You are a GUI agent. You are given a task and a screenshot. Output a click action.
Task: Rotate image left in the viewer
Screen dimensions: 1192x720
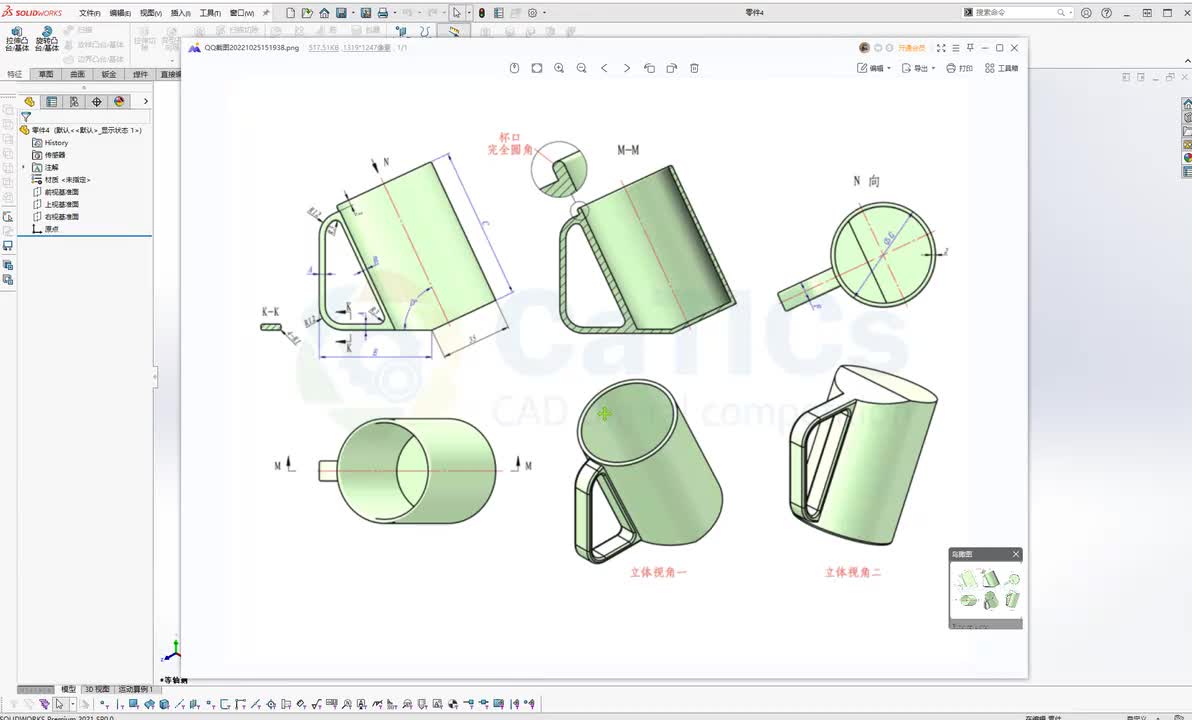tap(649, 68)
